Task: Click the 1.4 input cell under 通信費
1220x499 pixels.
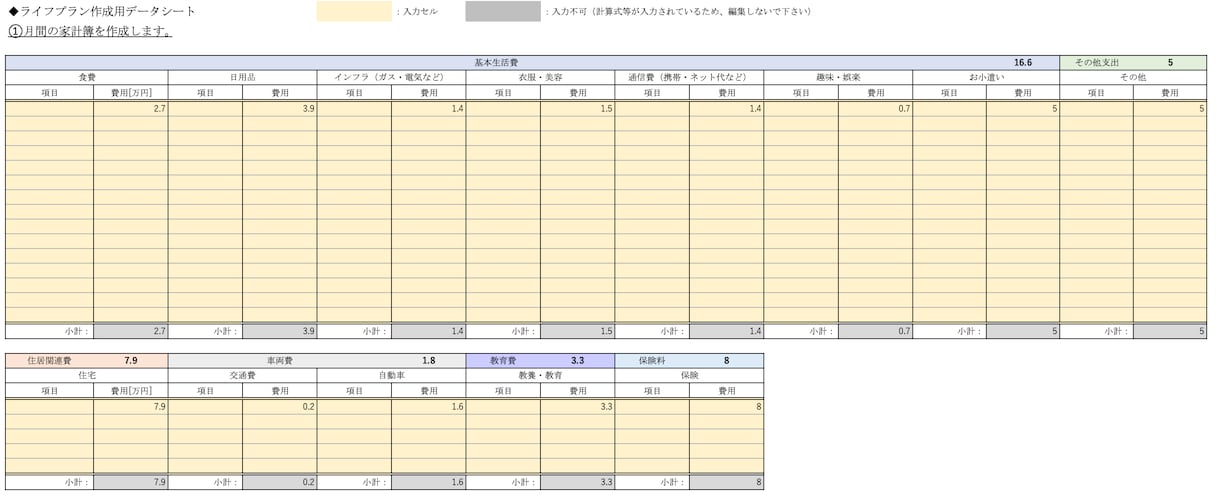Action: click(726, 108)
